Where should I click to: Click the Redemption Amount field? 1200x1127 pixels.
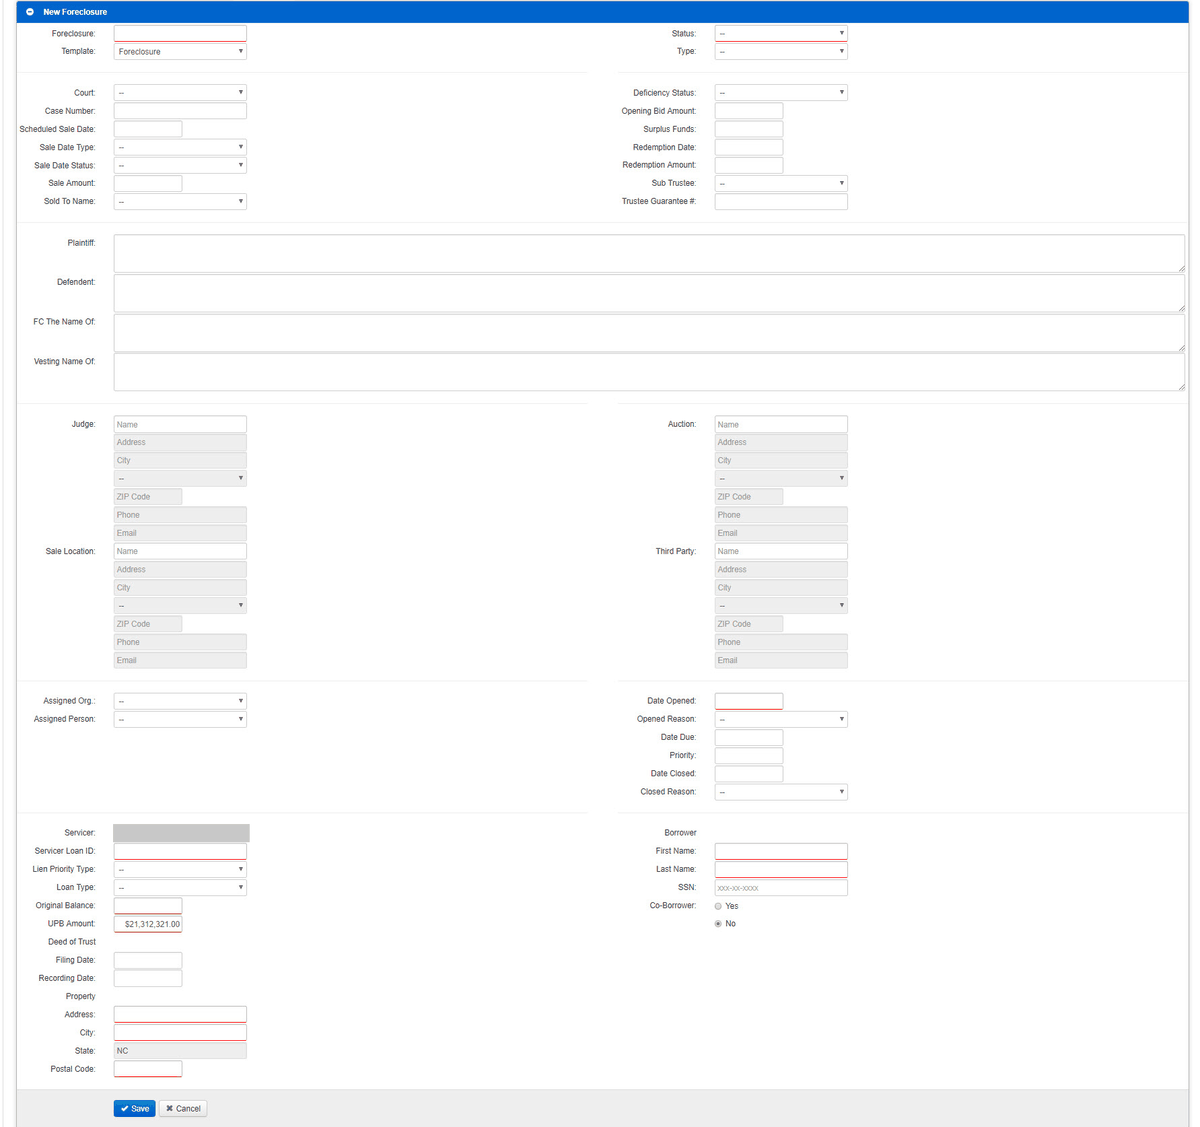click(x=749, y=165)
